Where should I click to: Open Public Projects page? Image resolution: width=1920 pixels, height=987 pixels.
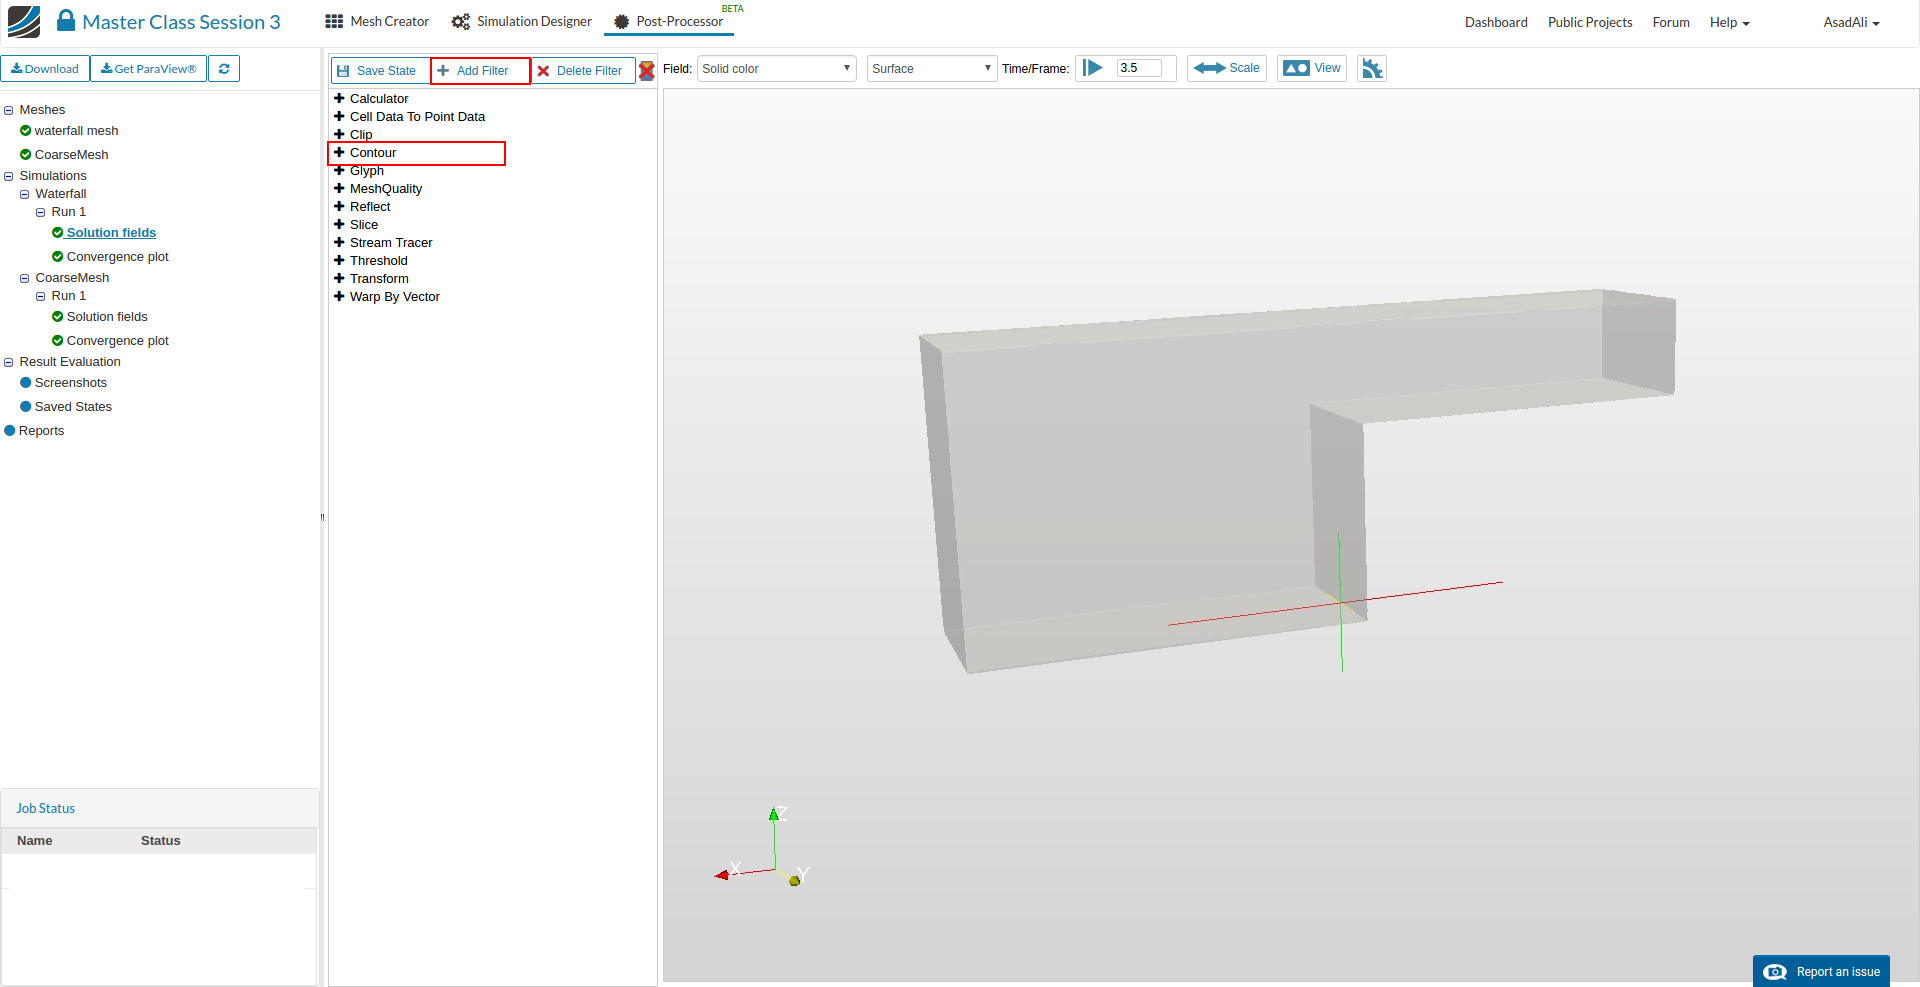pos(1590,23)
